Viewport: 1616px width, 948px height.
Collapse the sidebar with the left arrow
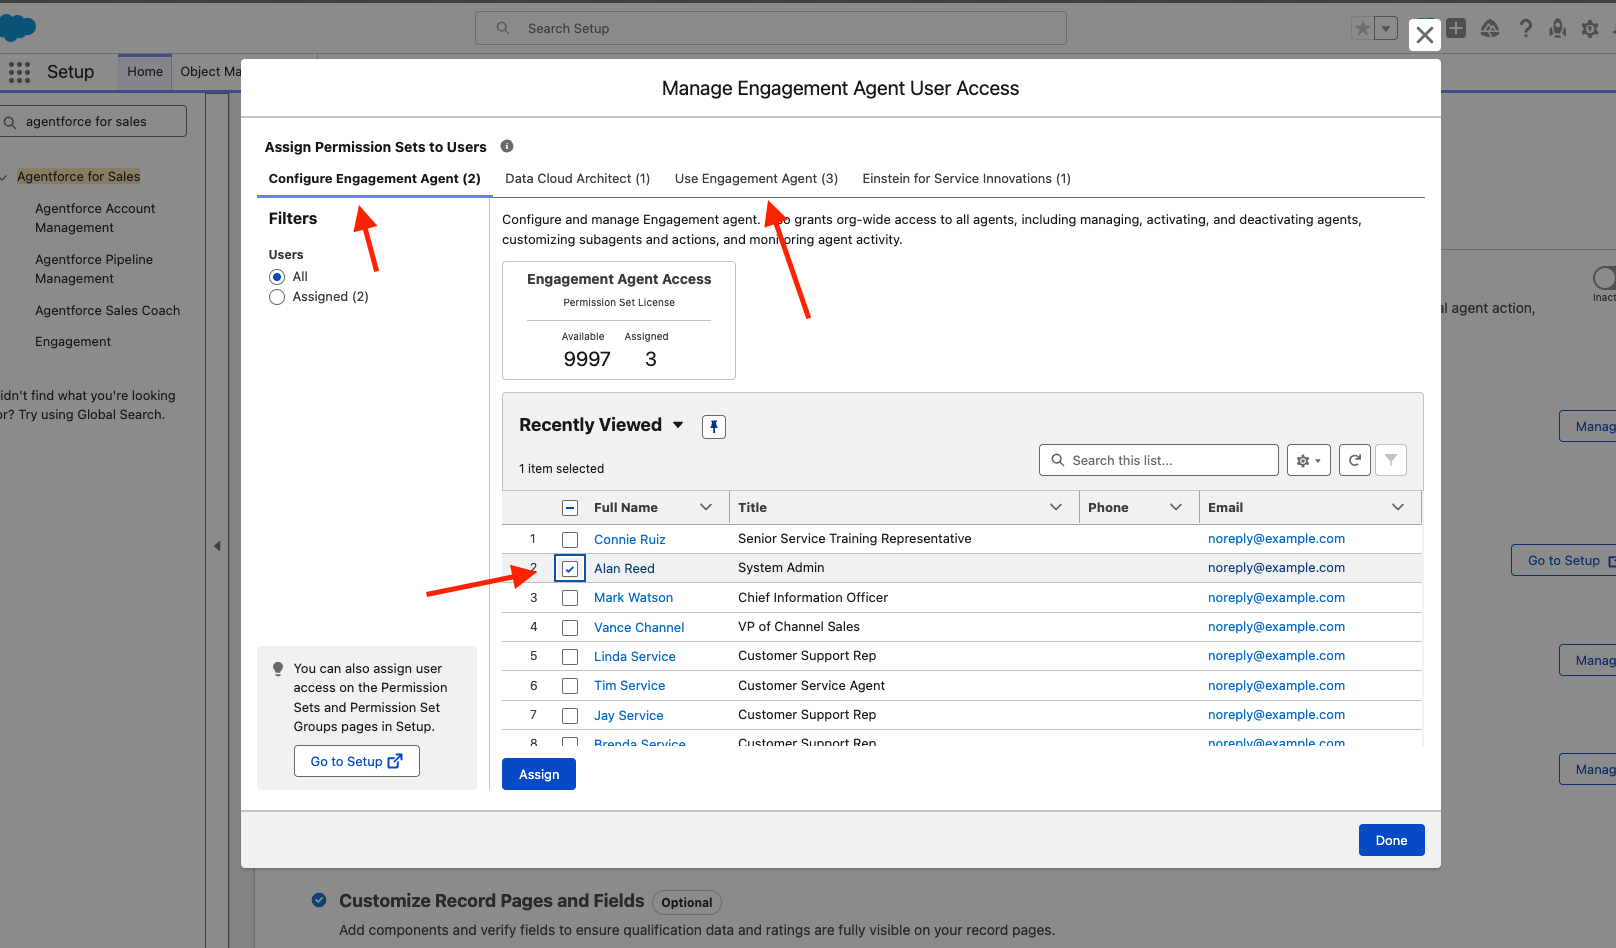click(217, 546)
